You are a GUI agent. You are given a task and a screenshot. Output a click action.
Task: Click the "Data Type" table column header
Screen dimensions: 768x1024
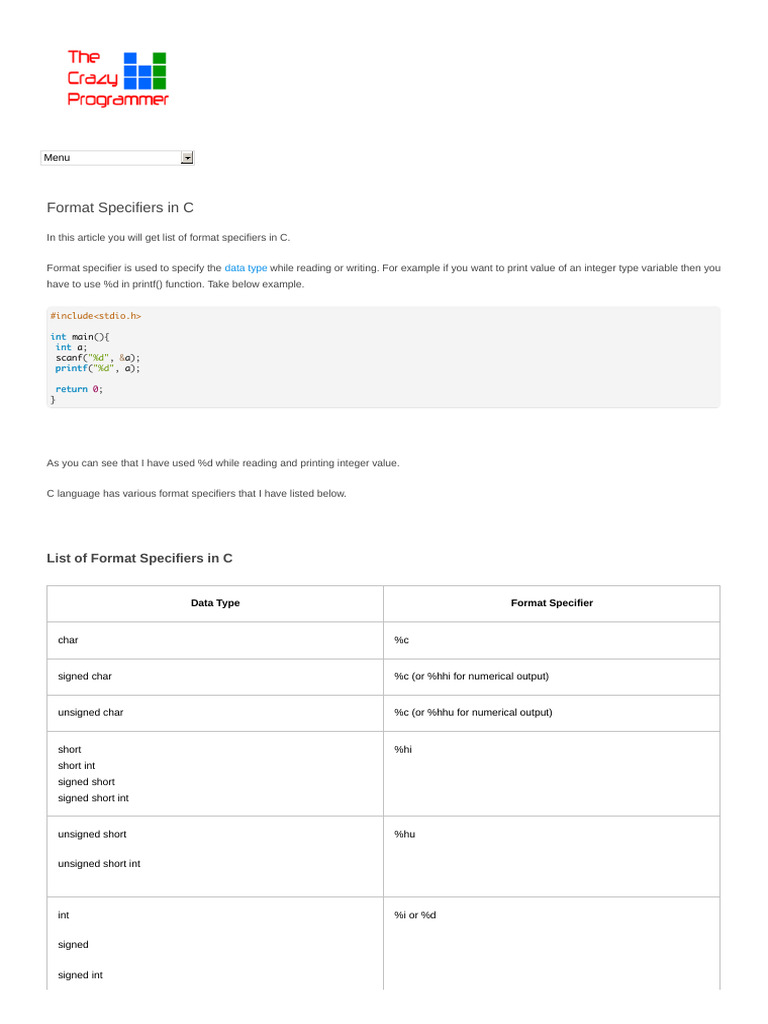click(215, 603)
